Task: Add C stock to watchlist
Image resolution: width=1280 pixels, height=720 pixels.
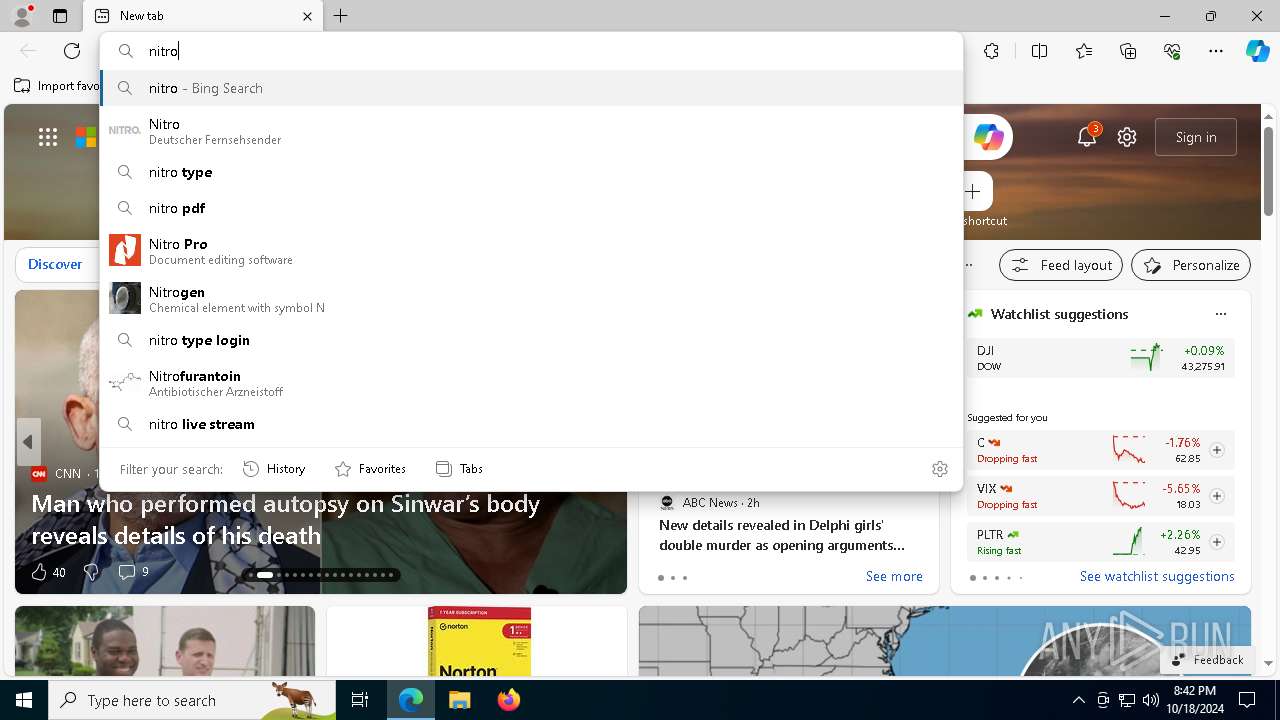Action: point(1217,450)
